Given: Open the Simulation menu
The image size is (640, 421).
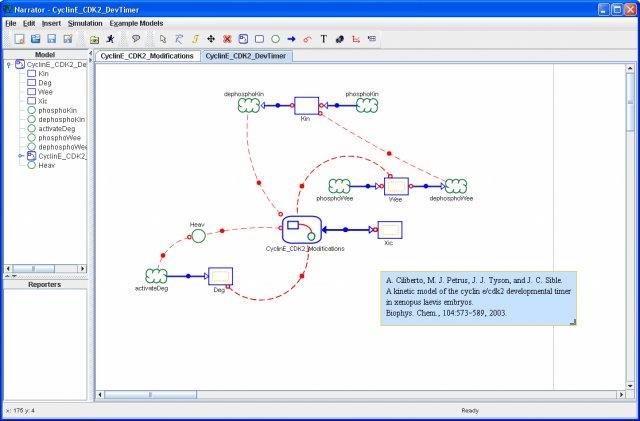Looking at the screenshot, I should (x=85, y=23).
